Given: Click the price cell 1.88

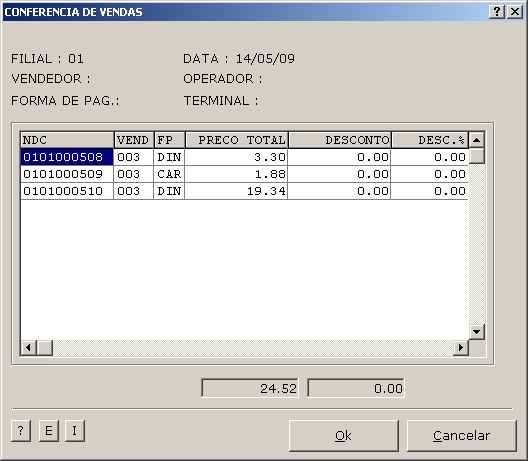Looking at the screenshot, I should click(236, 174).
